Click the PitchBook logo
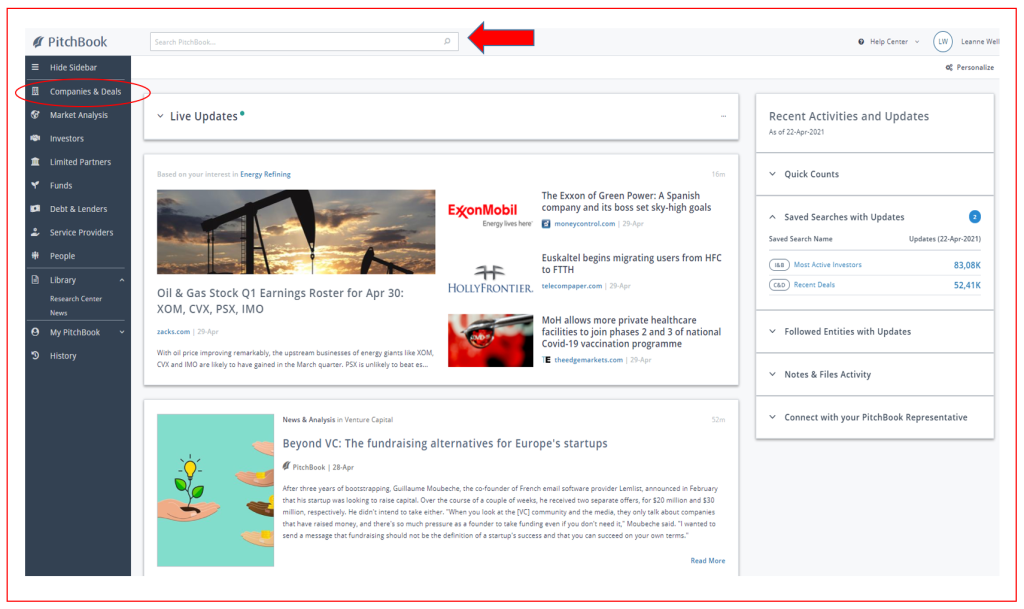The width and height of the screenshot is (1024, 609). point(69,42)
